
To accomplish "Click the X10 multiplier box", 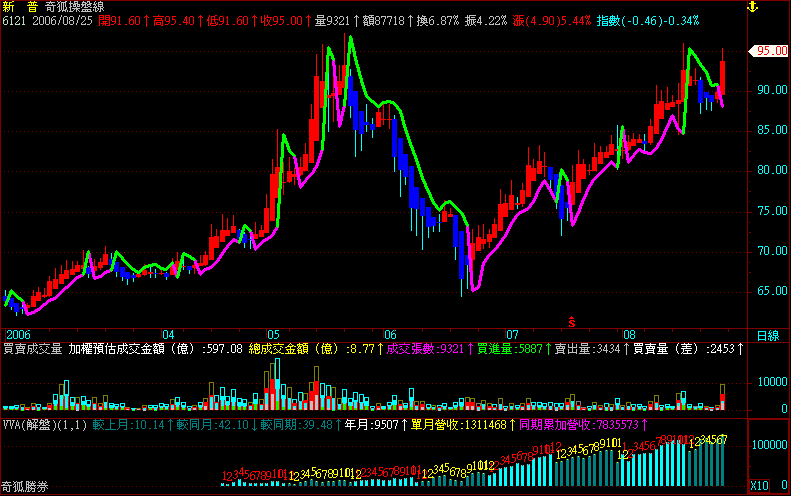I will [x=759, y=486].
